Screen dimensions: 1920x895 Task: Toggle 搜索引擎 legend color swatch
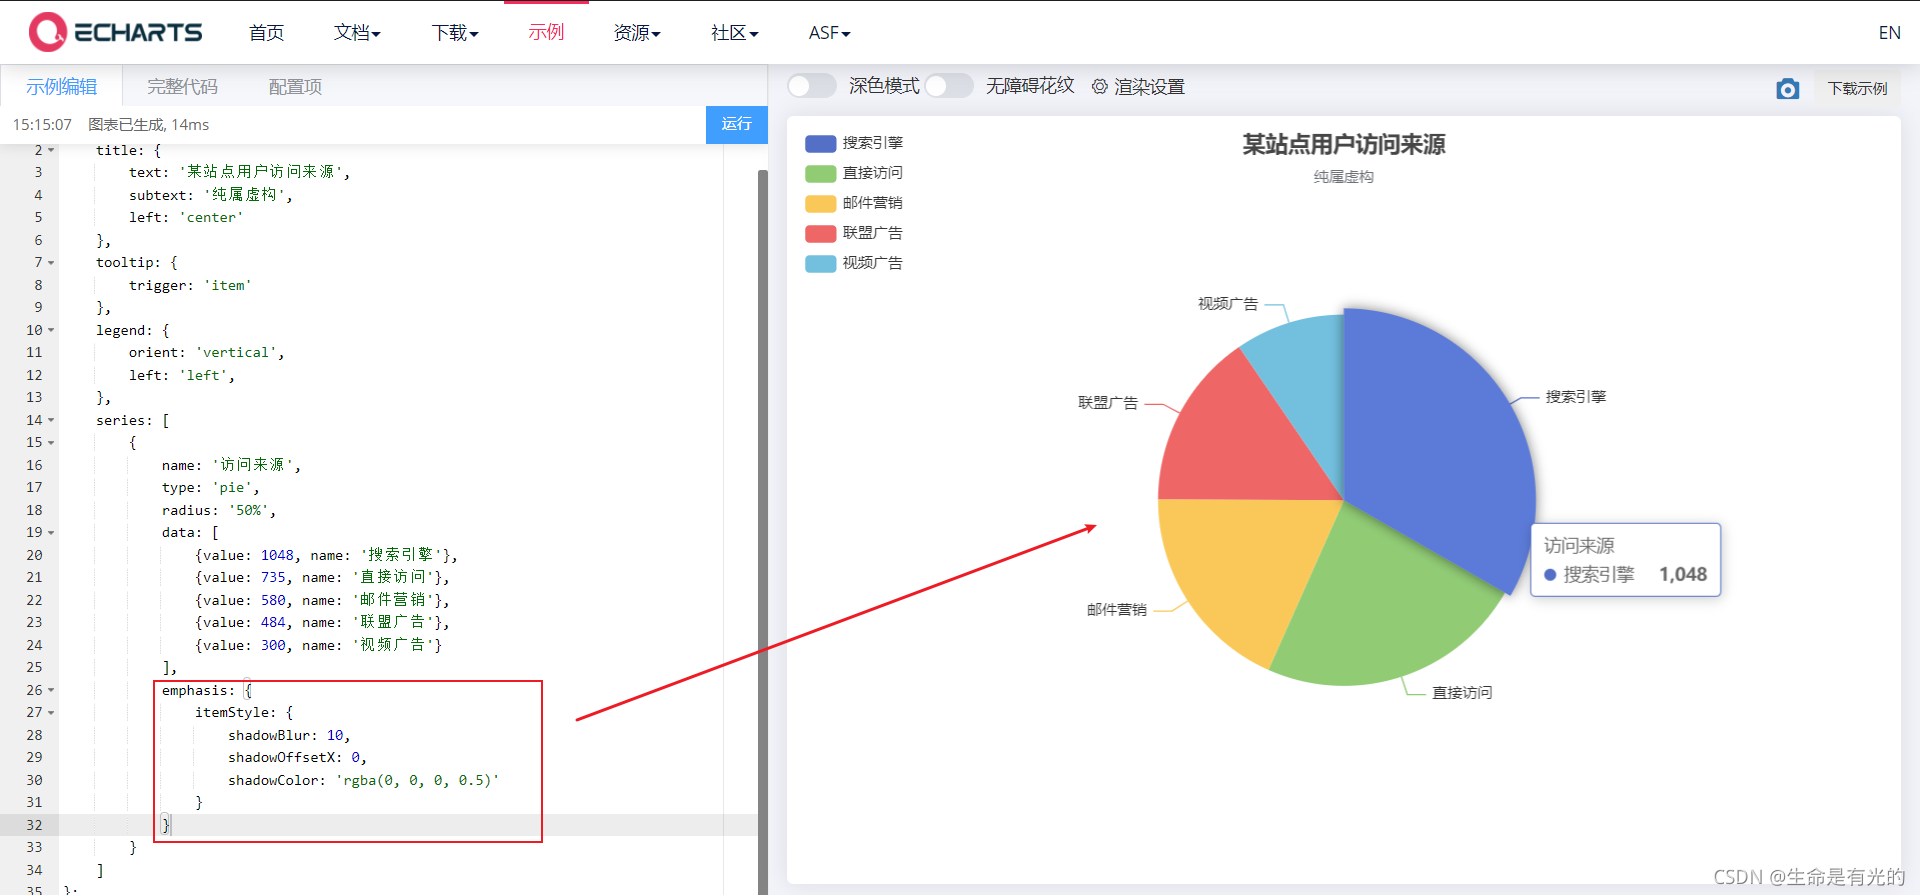(820, 143)
